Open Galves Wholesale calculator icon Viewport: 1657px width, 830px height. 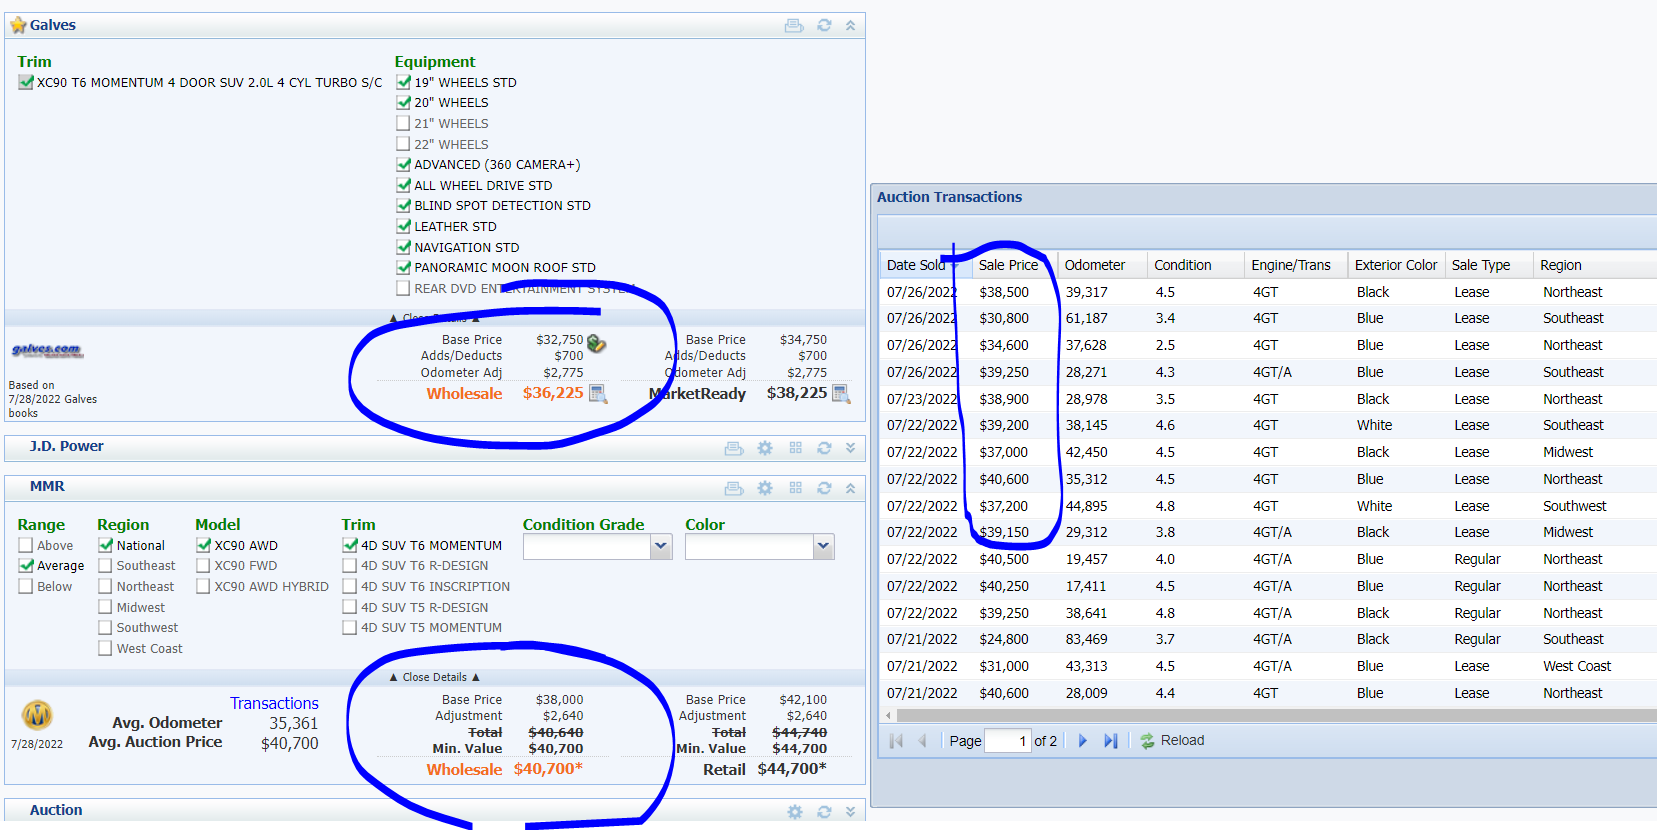click(598, 393)
